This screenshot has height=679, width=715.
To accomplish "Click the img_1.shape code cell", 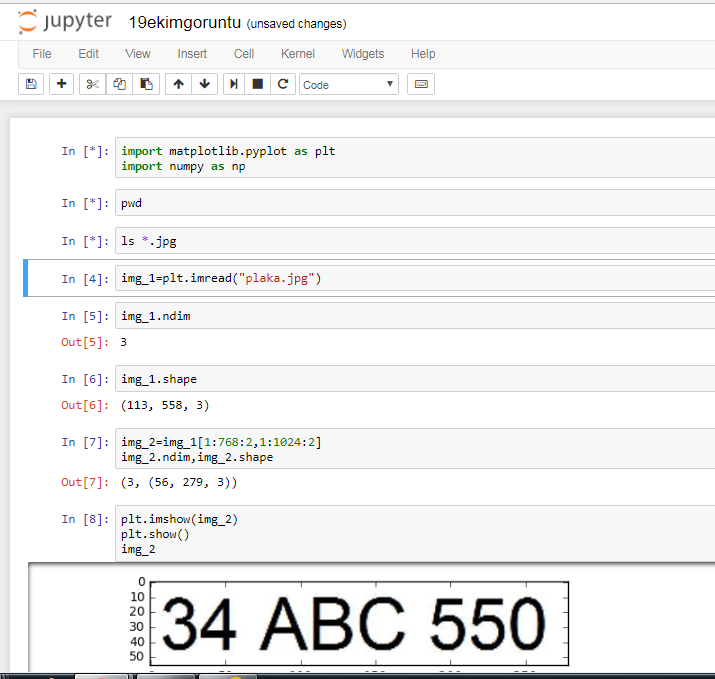I will coord(415,378).
